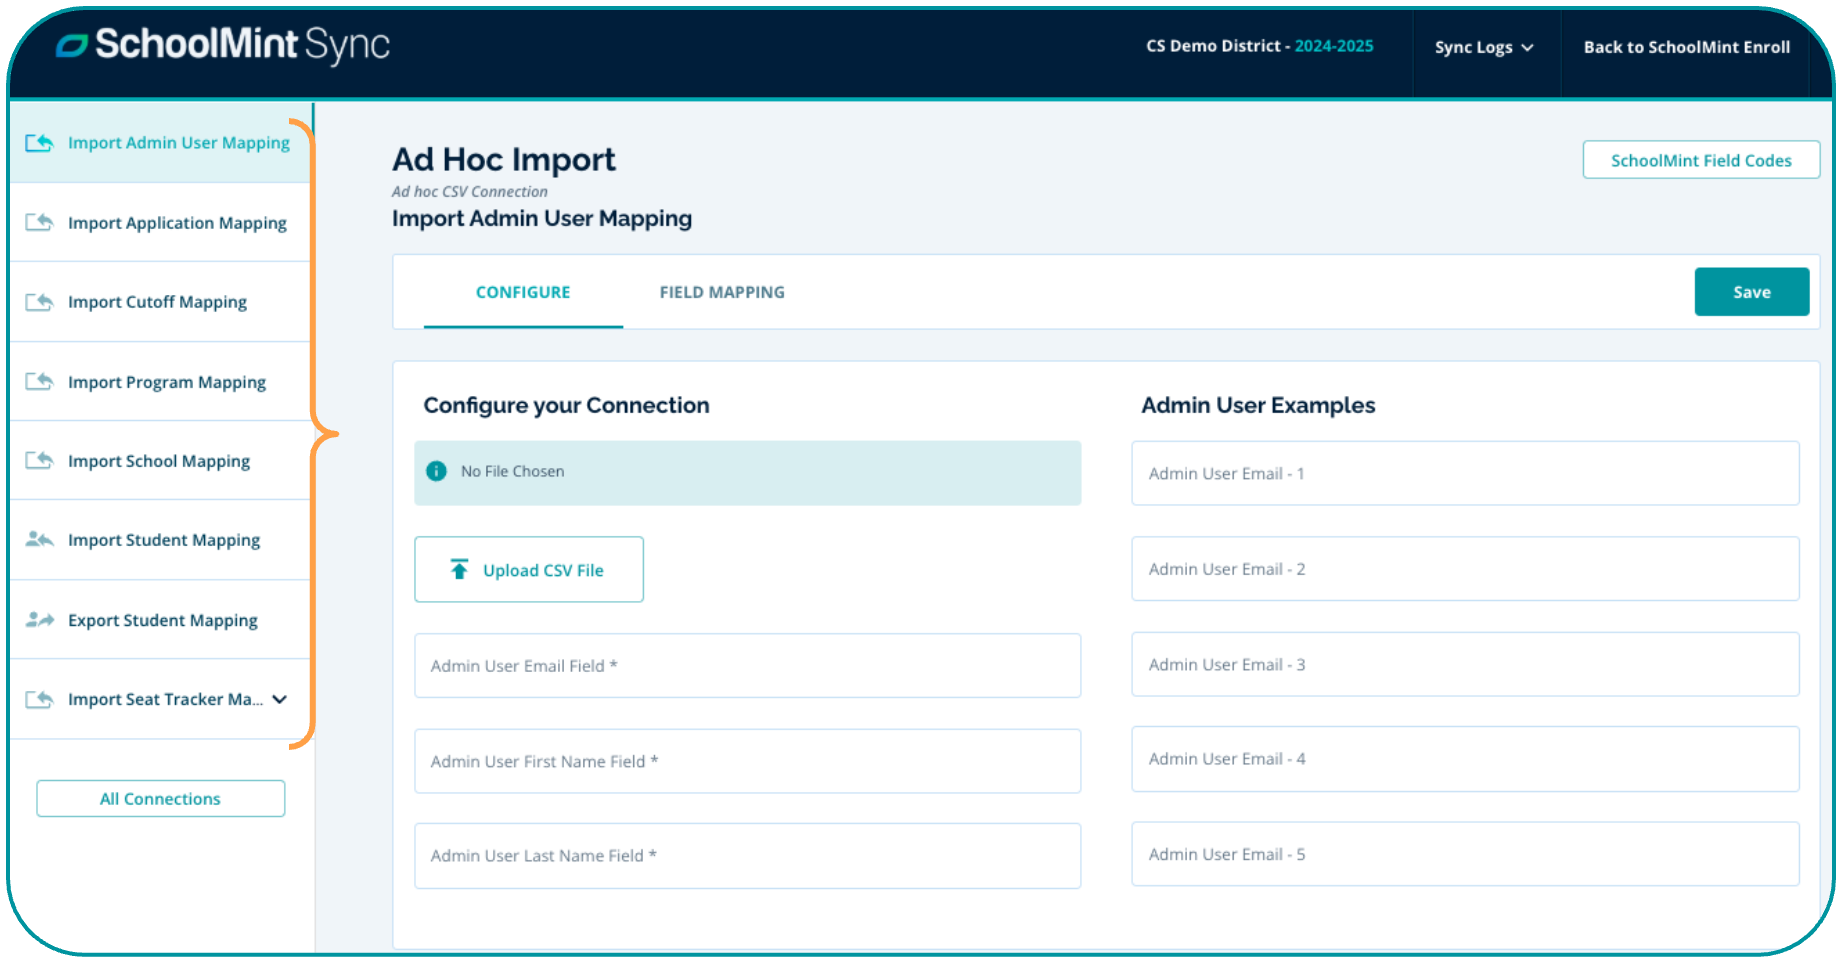This screenshot has height=963, width=1840.
Task: Click the info icon beside No File Chosen
Action: point(436,471)
